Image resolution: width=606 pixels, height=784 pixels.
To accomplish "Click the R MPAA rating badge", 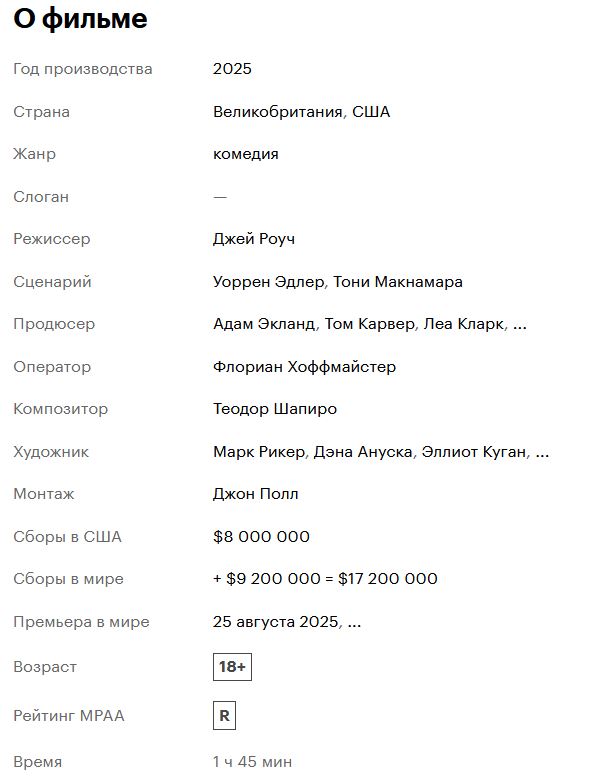I will coord(224,716).
